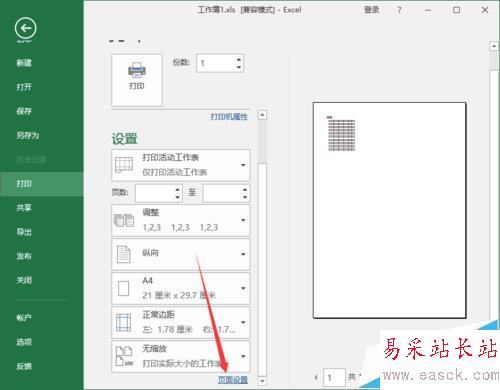
Task: Increase the number of copies
Action: pos(239,60)
